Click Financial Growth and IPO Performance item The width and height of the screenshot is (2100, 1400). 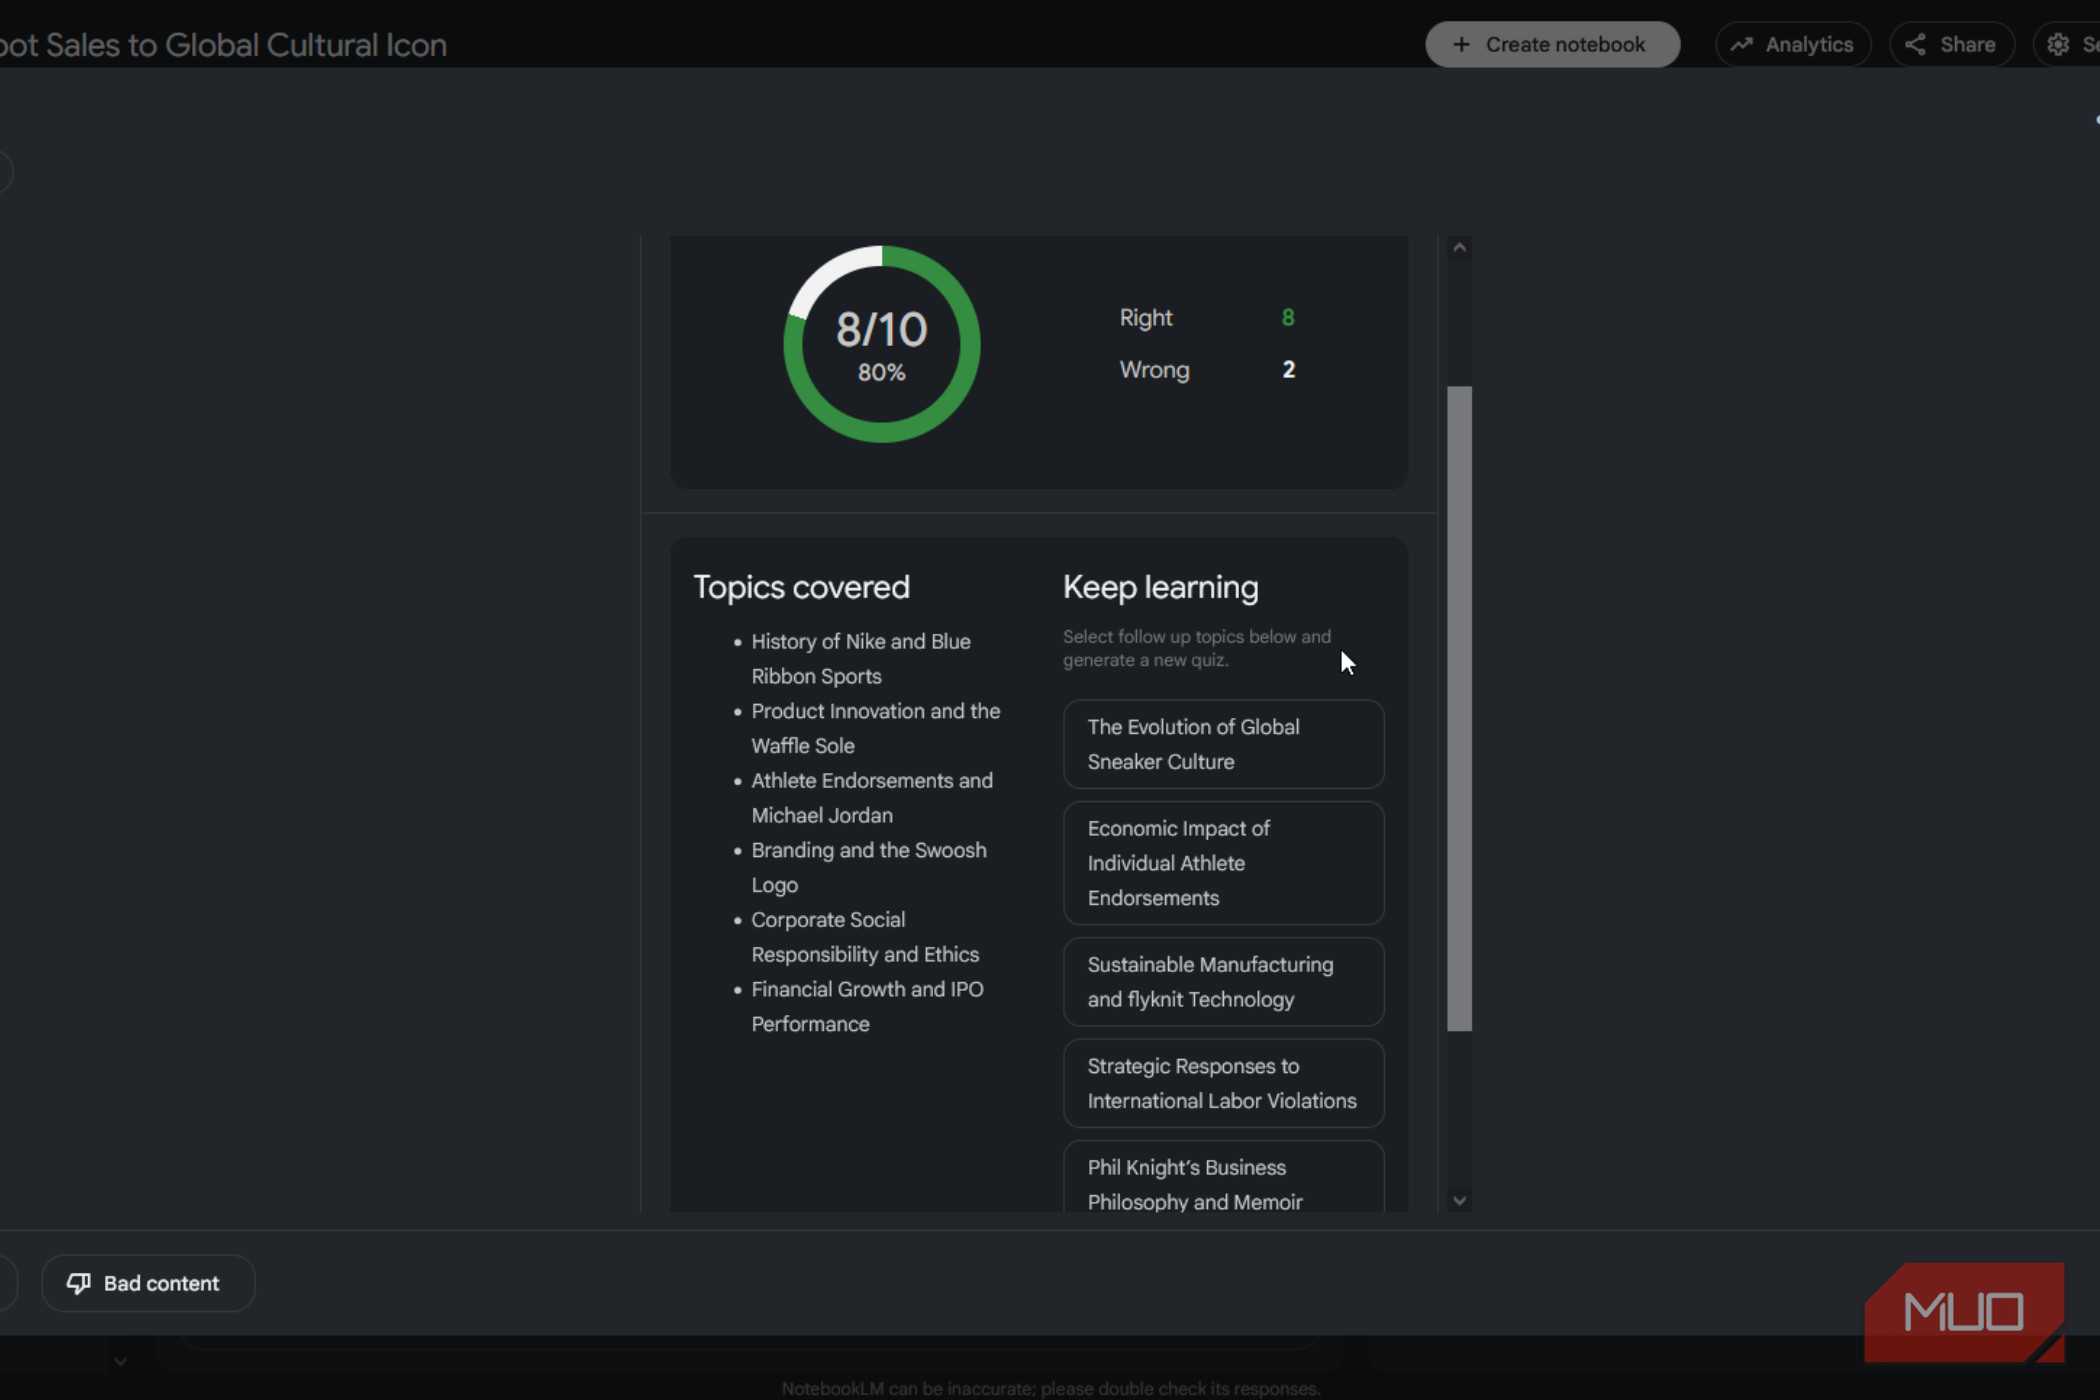(x=867, y=1006)
